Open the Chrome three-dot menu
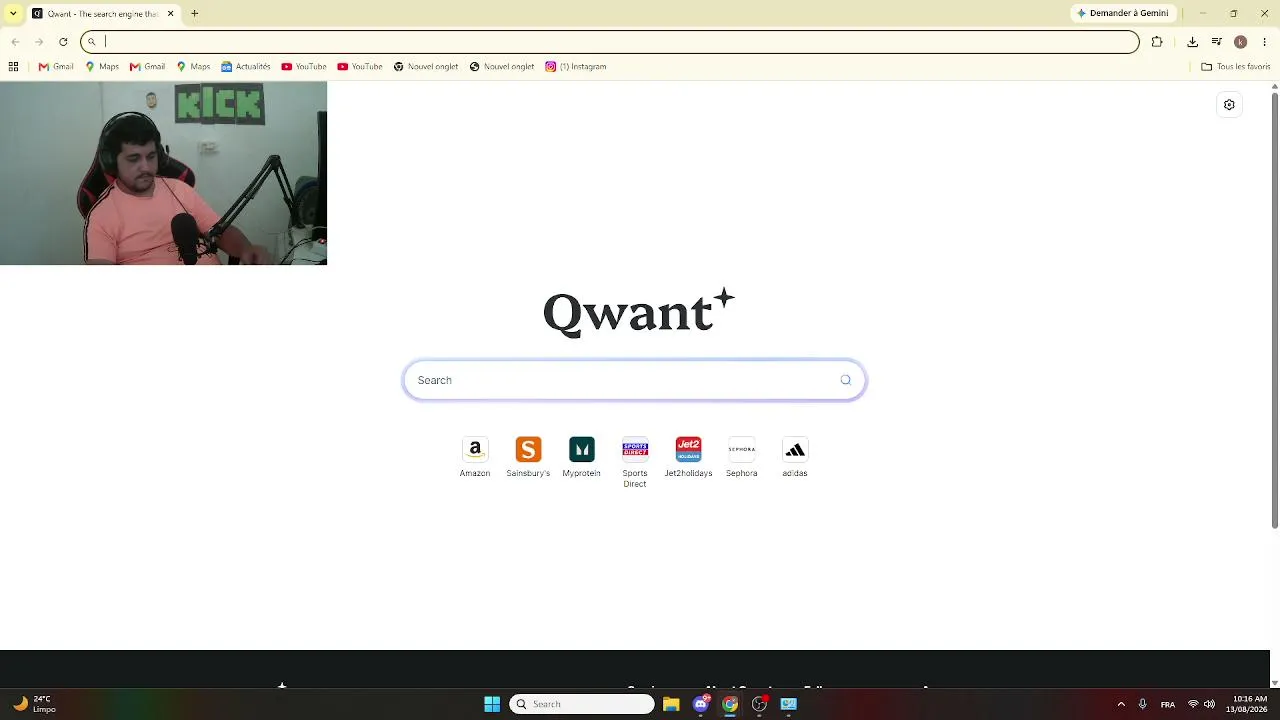This screenshot has height=720, width=1280. tap(1265, 42)
